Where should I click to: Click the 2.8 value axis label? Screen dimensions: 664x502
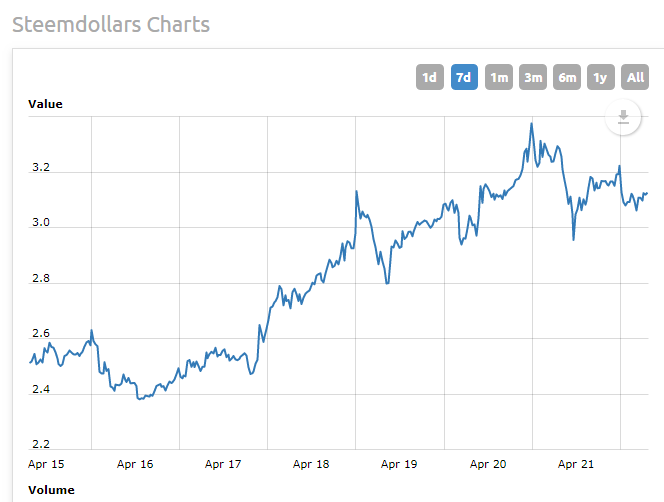point(40,279)
